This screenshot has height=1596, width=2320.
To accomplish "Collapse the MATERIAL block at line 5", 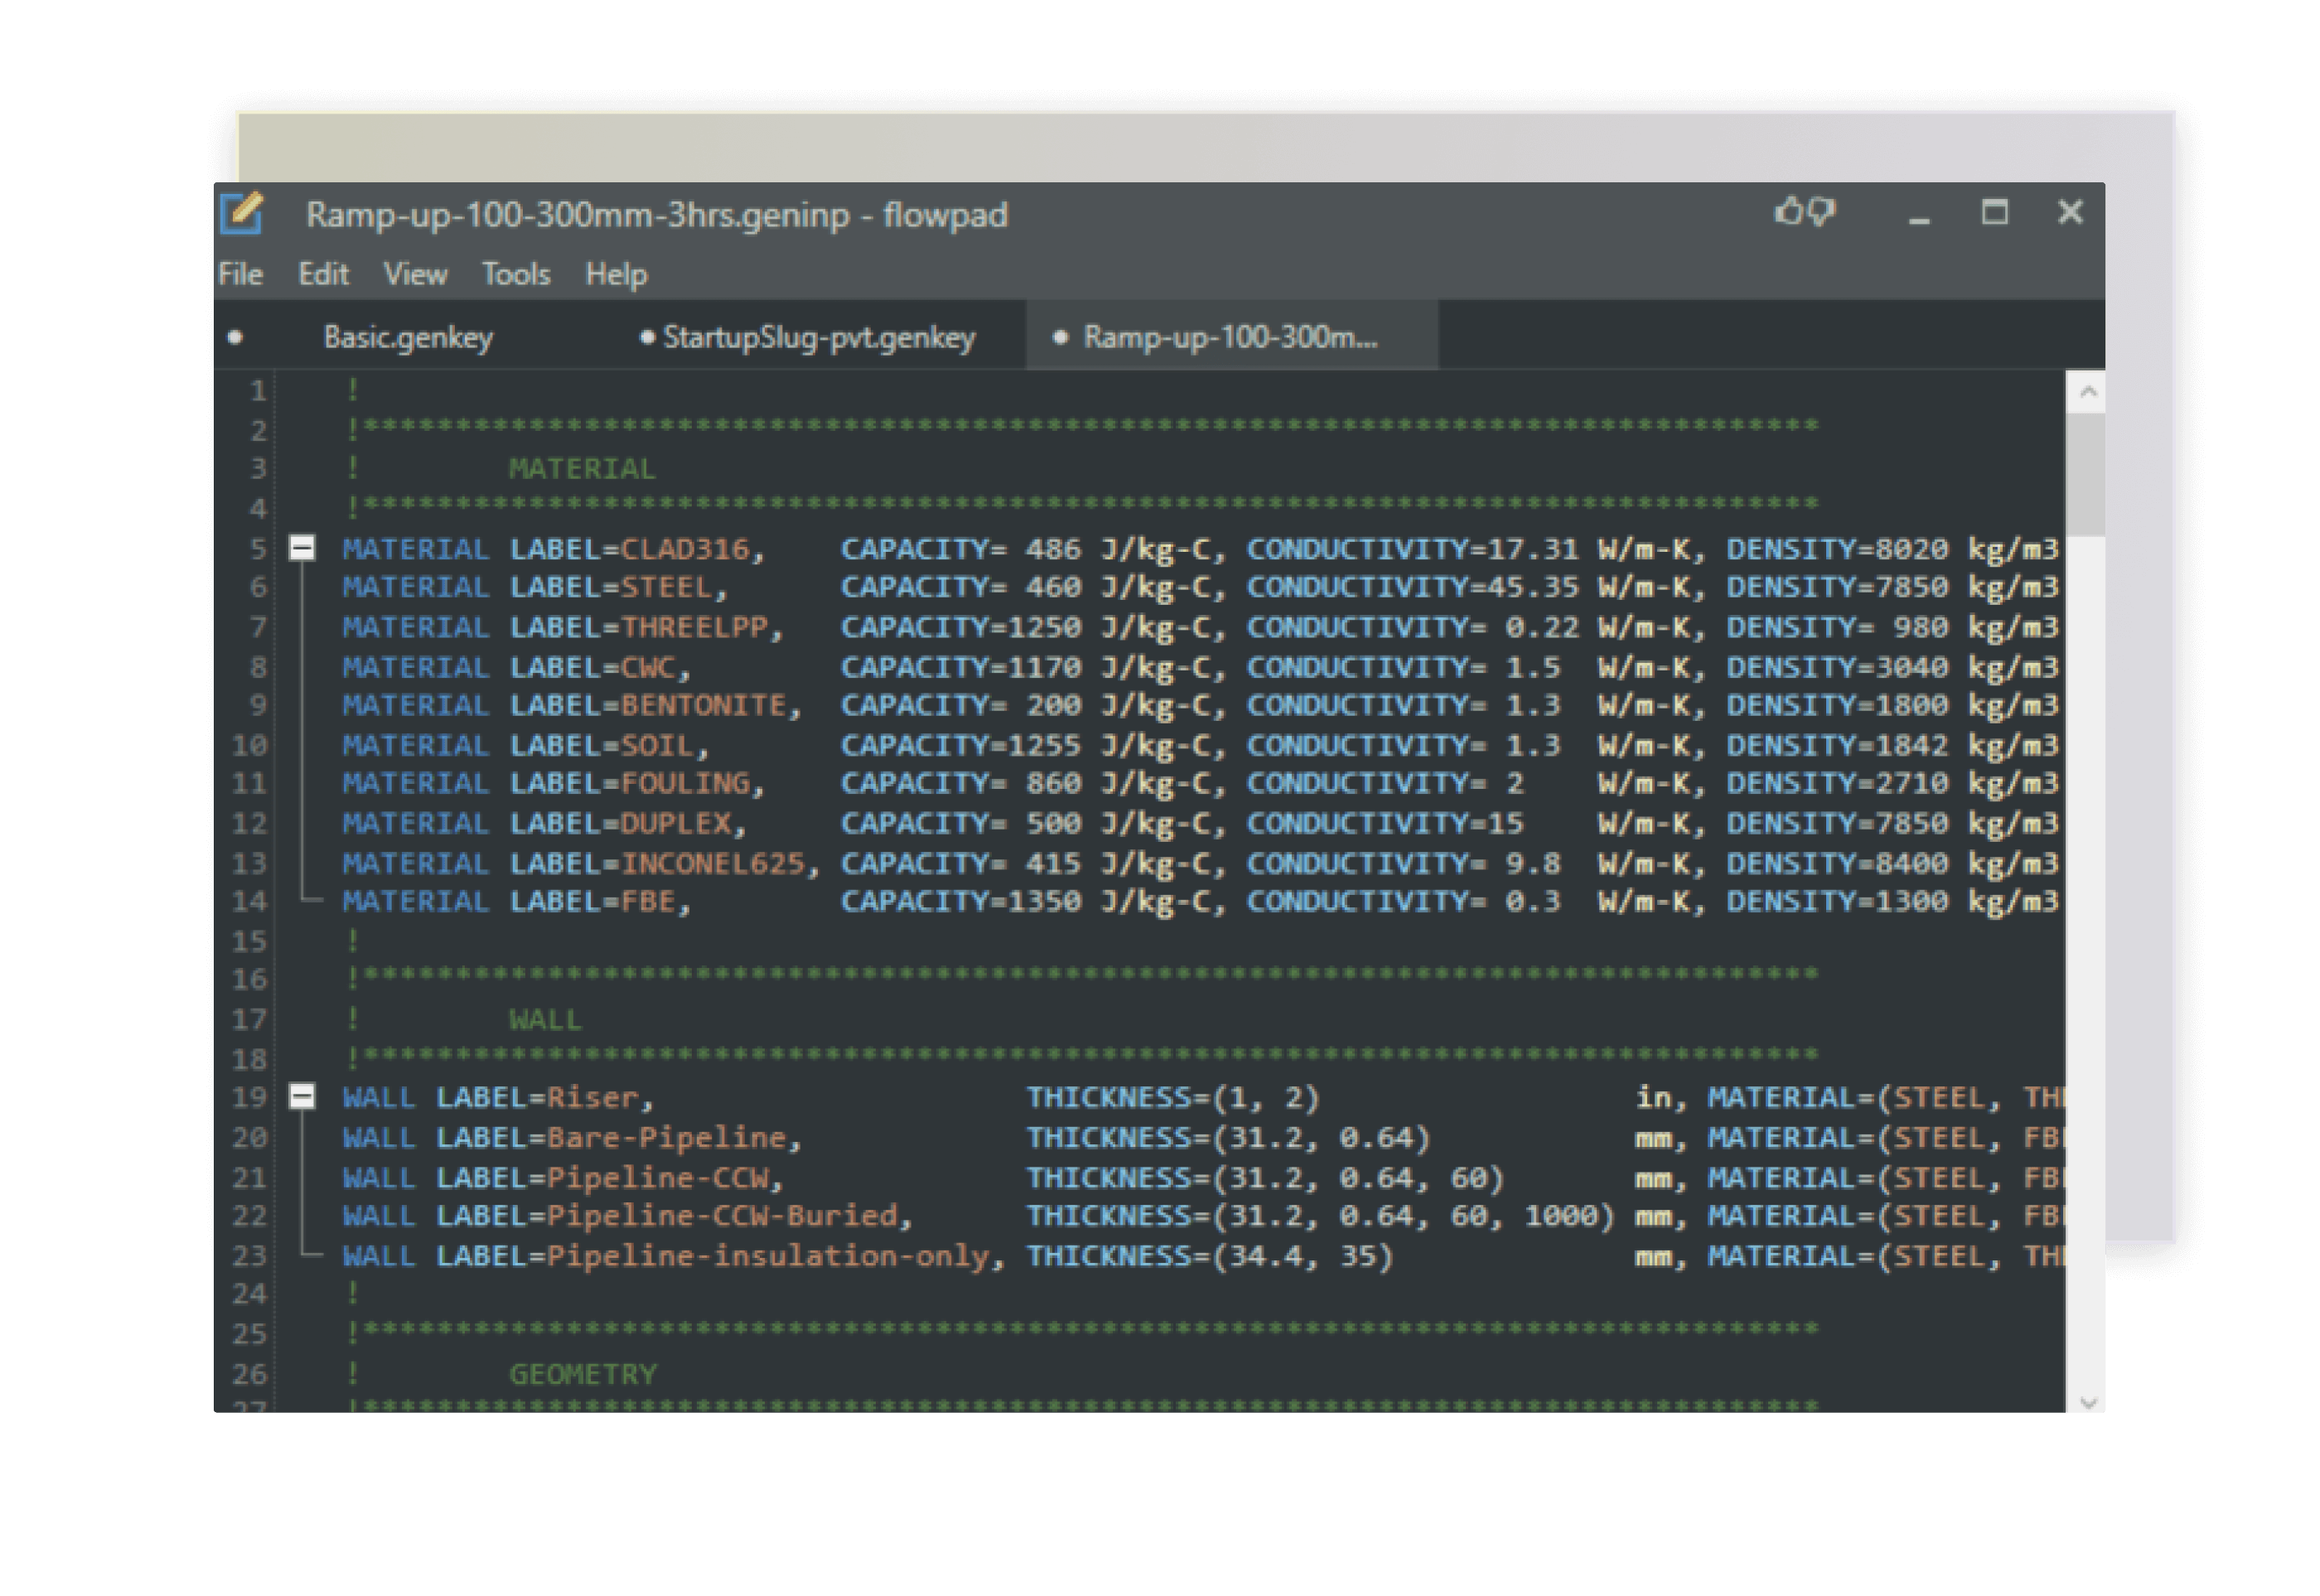I will click(302, 548).
